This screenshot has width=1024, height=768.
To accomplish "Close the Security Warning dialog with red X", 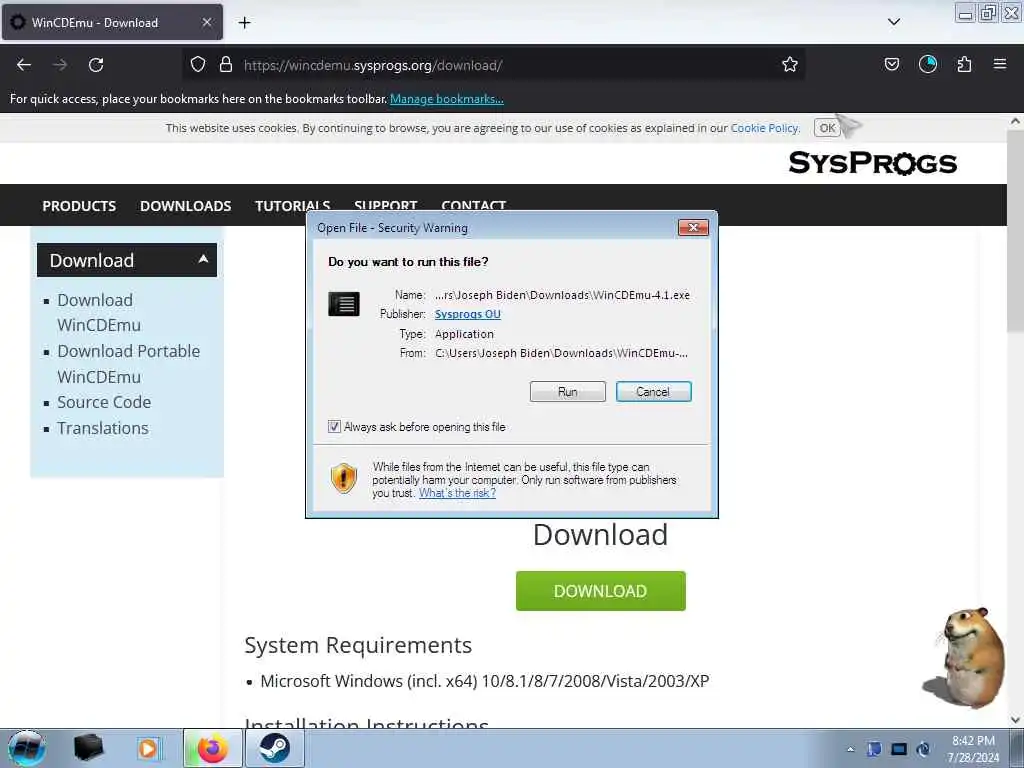I will tap(694, 227).
